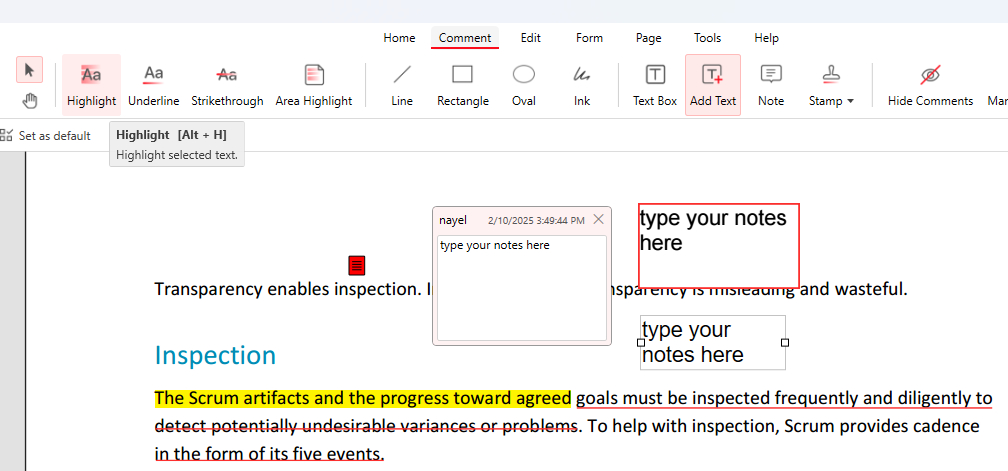Expand the Stamp dropdown arrow

[850, 101]
